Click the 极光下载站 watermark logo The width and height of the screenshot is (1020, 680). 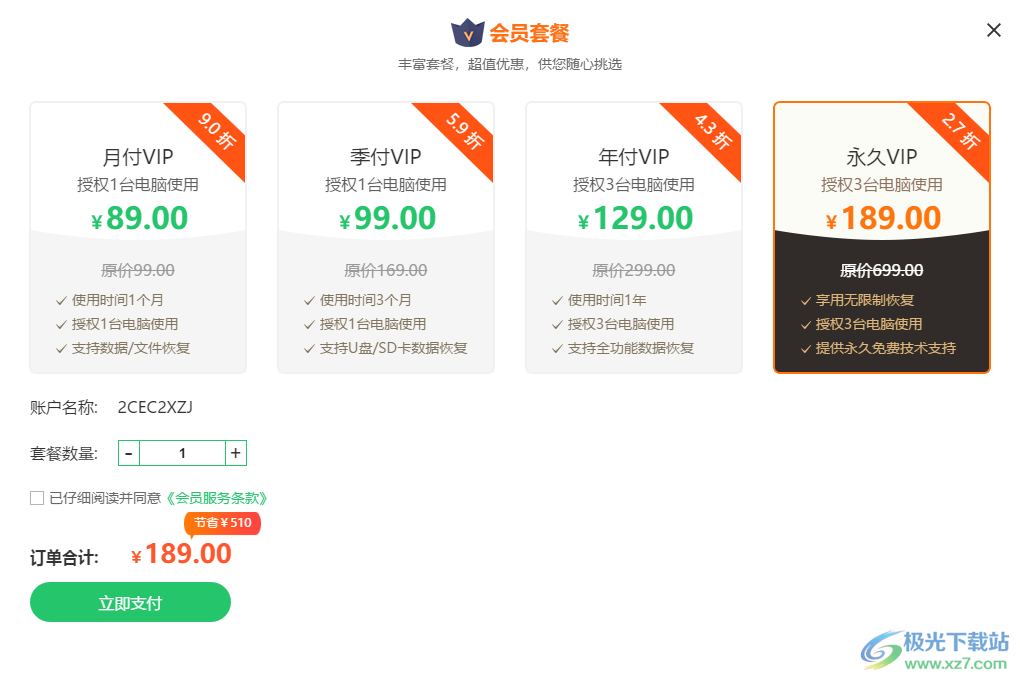tap(934, 650)
